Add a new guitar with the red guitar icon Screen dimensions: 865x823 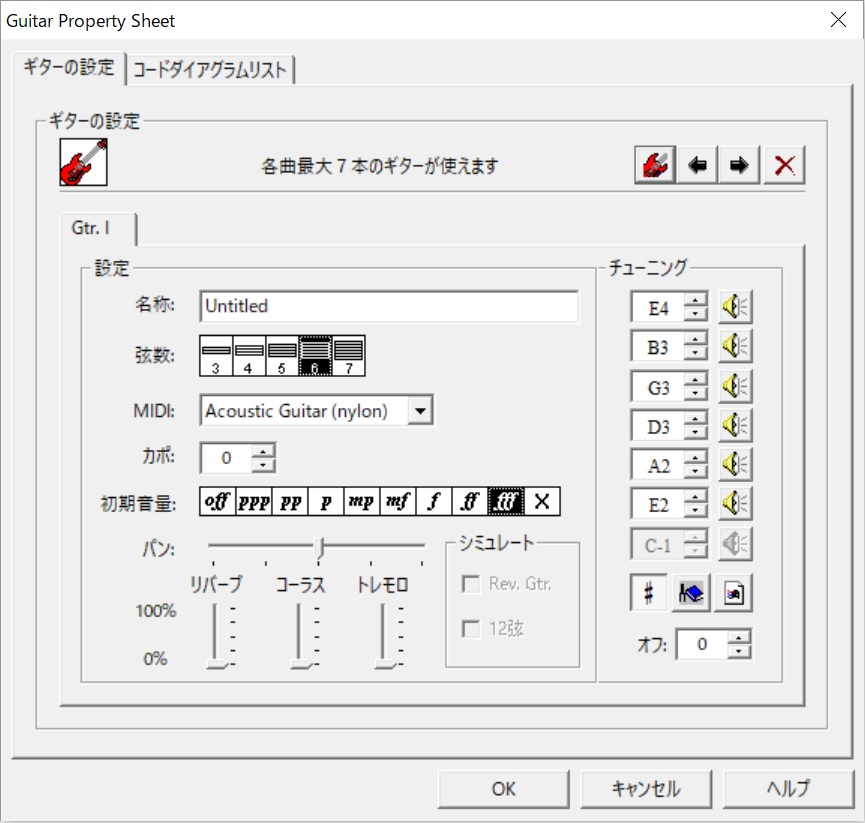pos(654,164)
